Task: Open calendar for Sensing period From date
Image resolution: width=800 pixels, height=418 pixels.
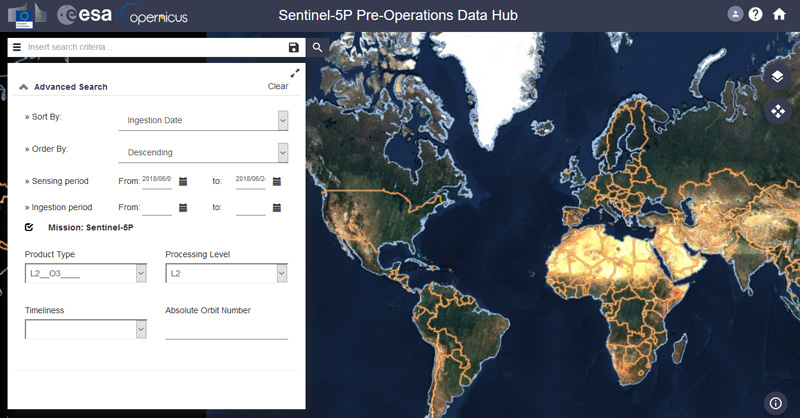Action: pyautogui.click(x=183, y=181)
